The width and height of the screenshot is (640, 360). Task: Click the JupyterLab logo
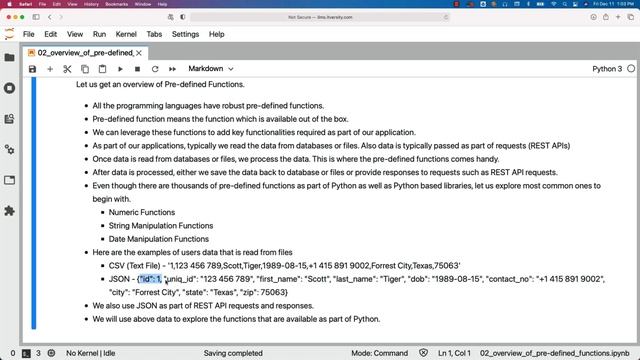click(x=9, y=34)
